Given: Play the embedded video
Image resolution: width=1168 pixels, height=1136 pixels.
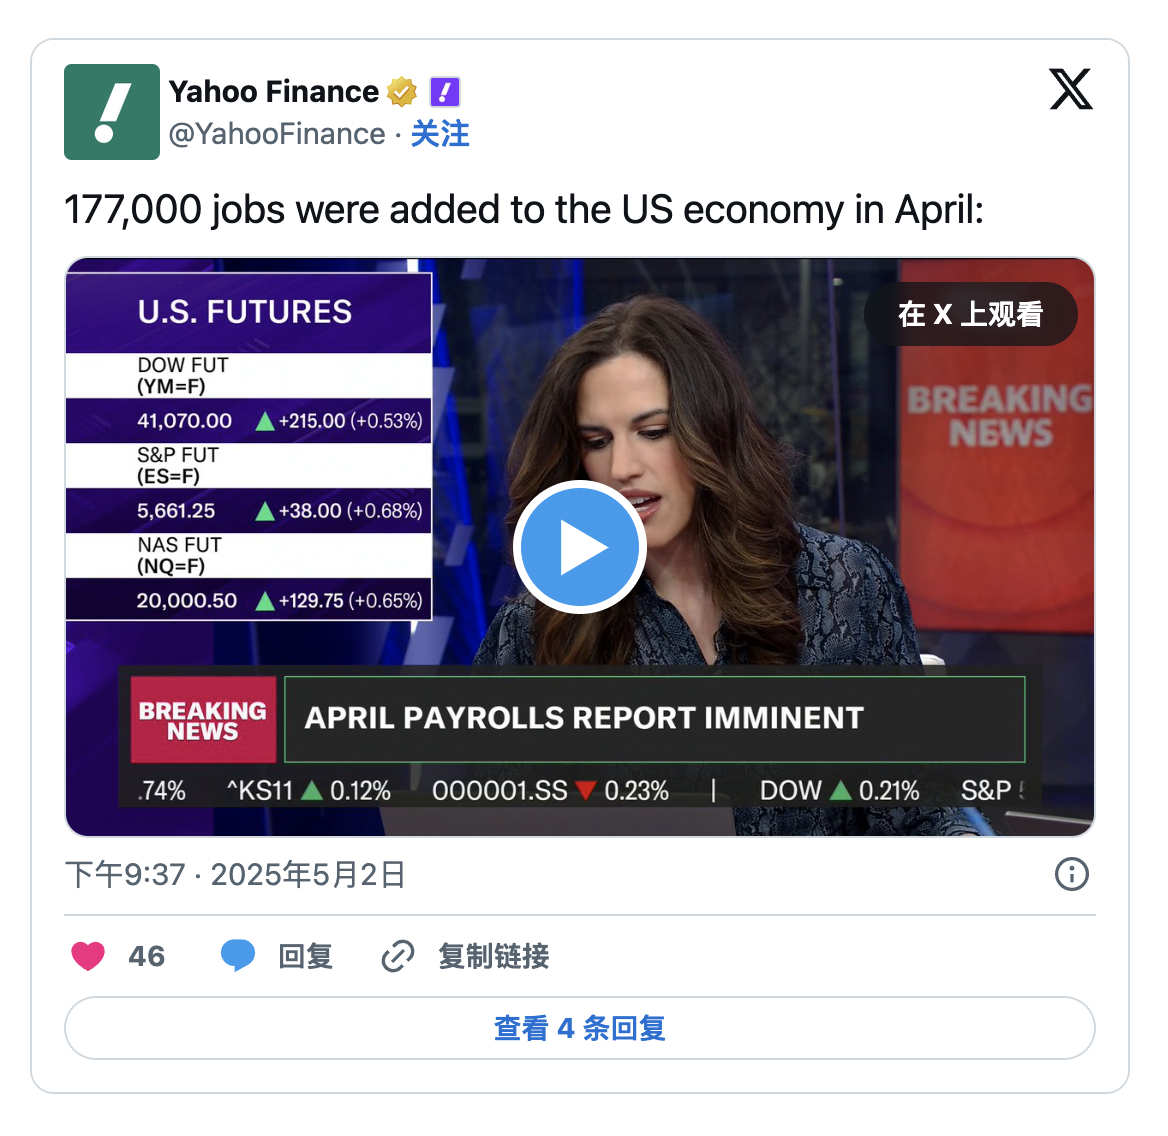Looking at the screenshot, I should point(579,547).
